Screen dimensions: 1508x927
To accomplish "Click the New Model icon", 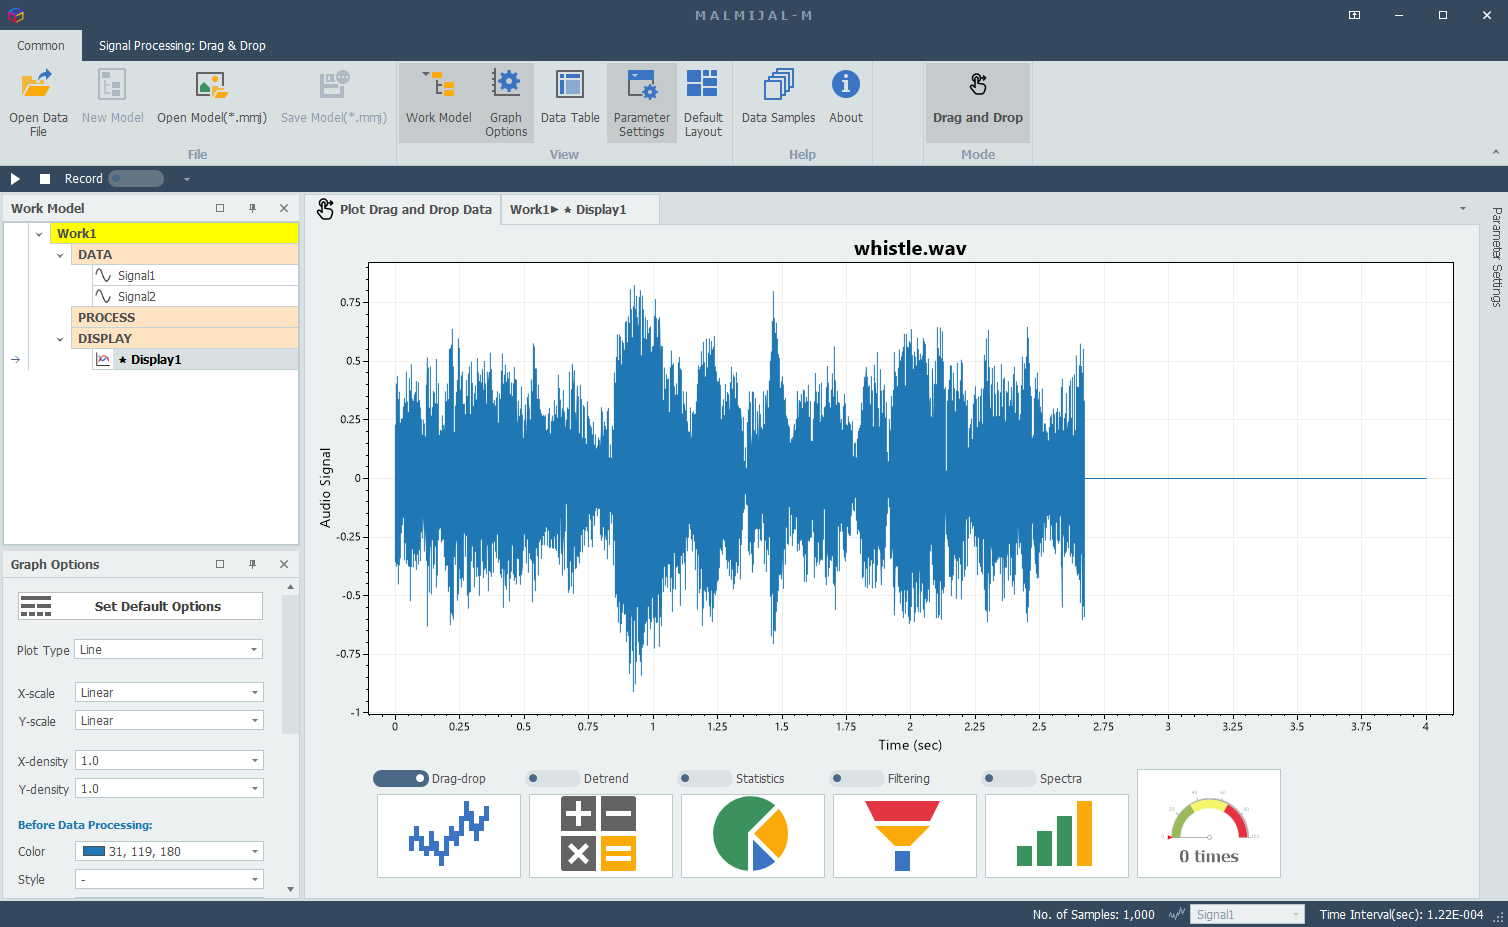I will [x=112, y=84].
